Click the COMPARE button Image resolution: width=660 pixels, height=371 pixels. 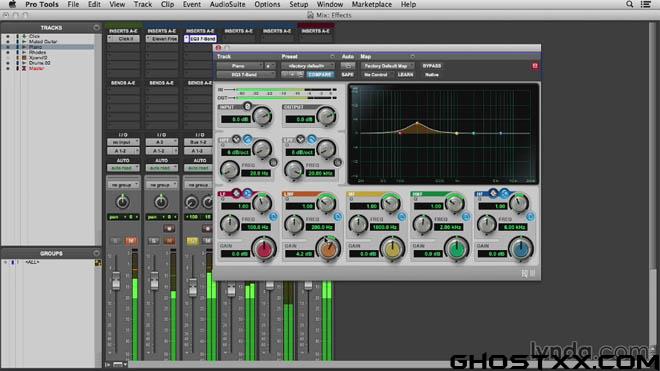319,75
